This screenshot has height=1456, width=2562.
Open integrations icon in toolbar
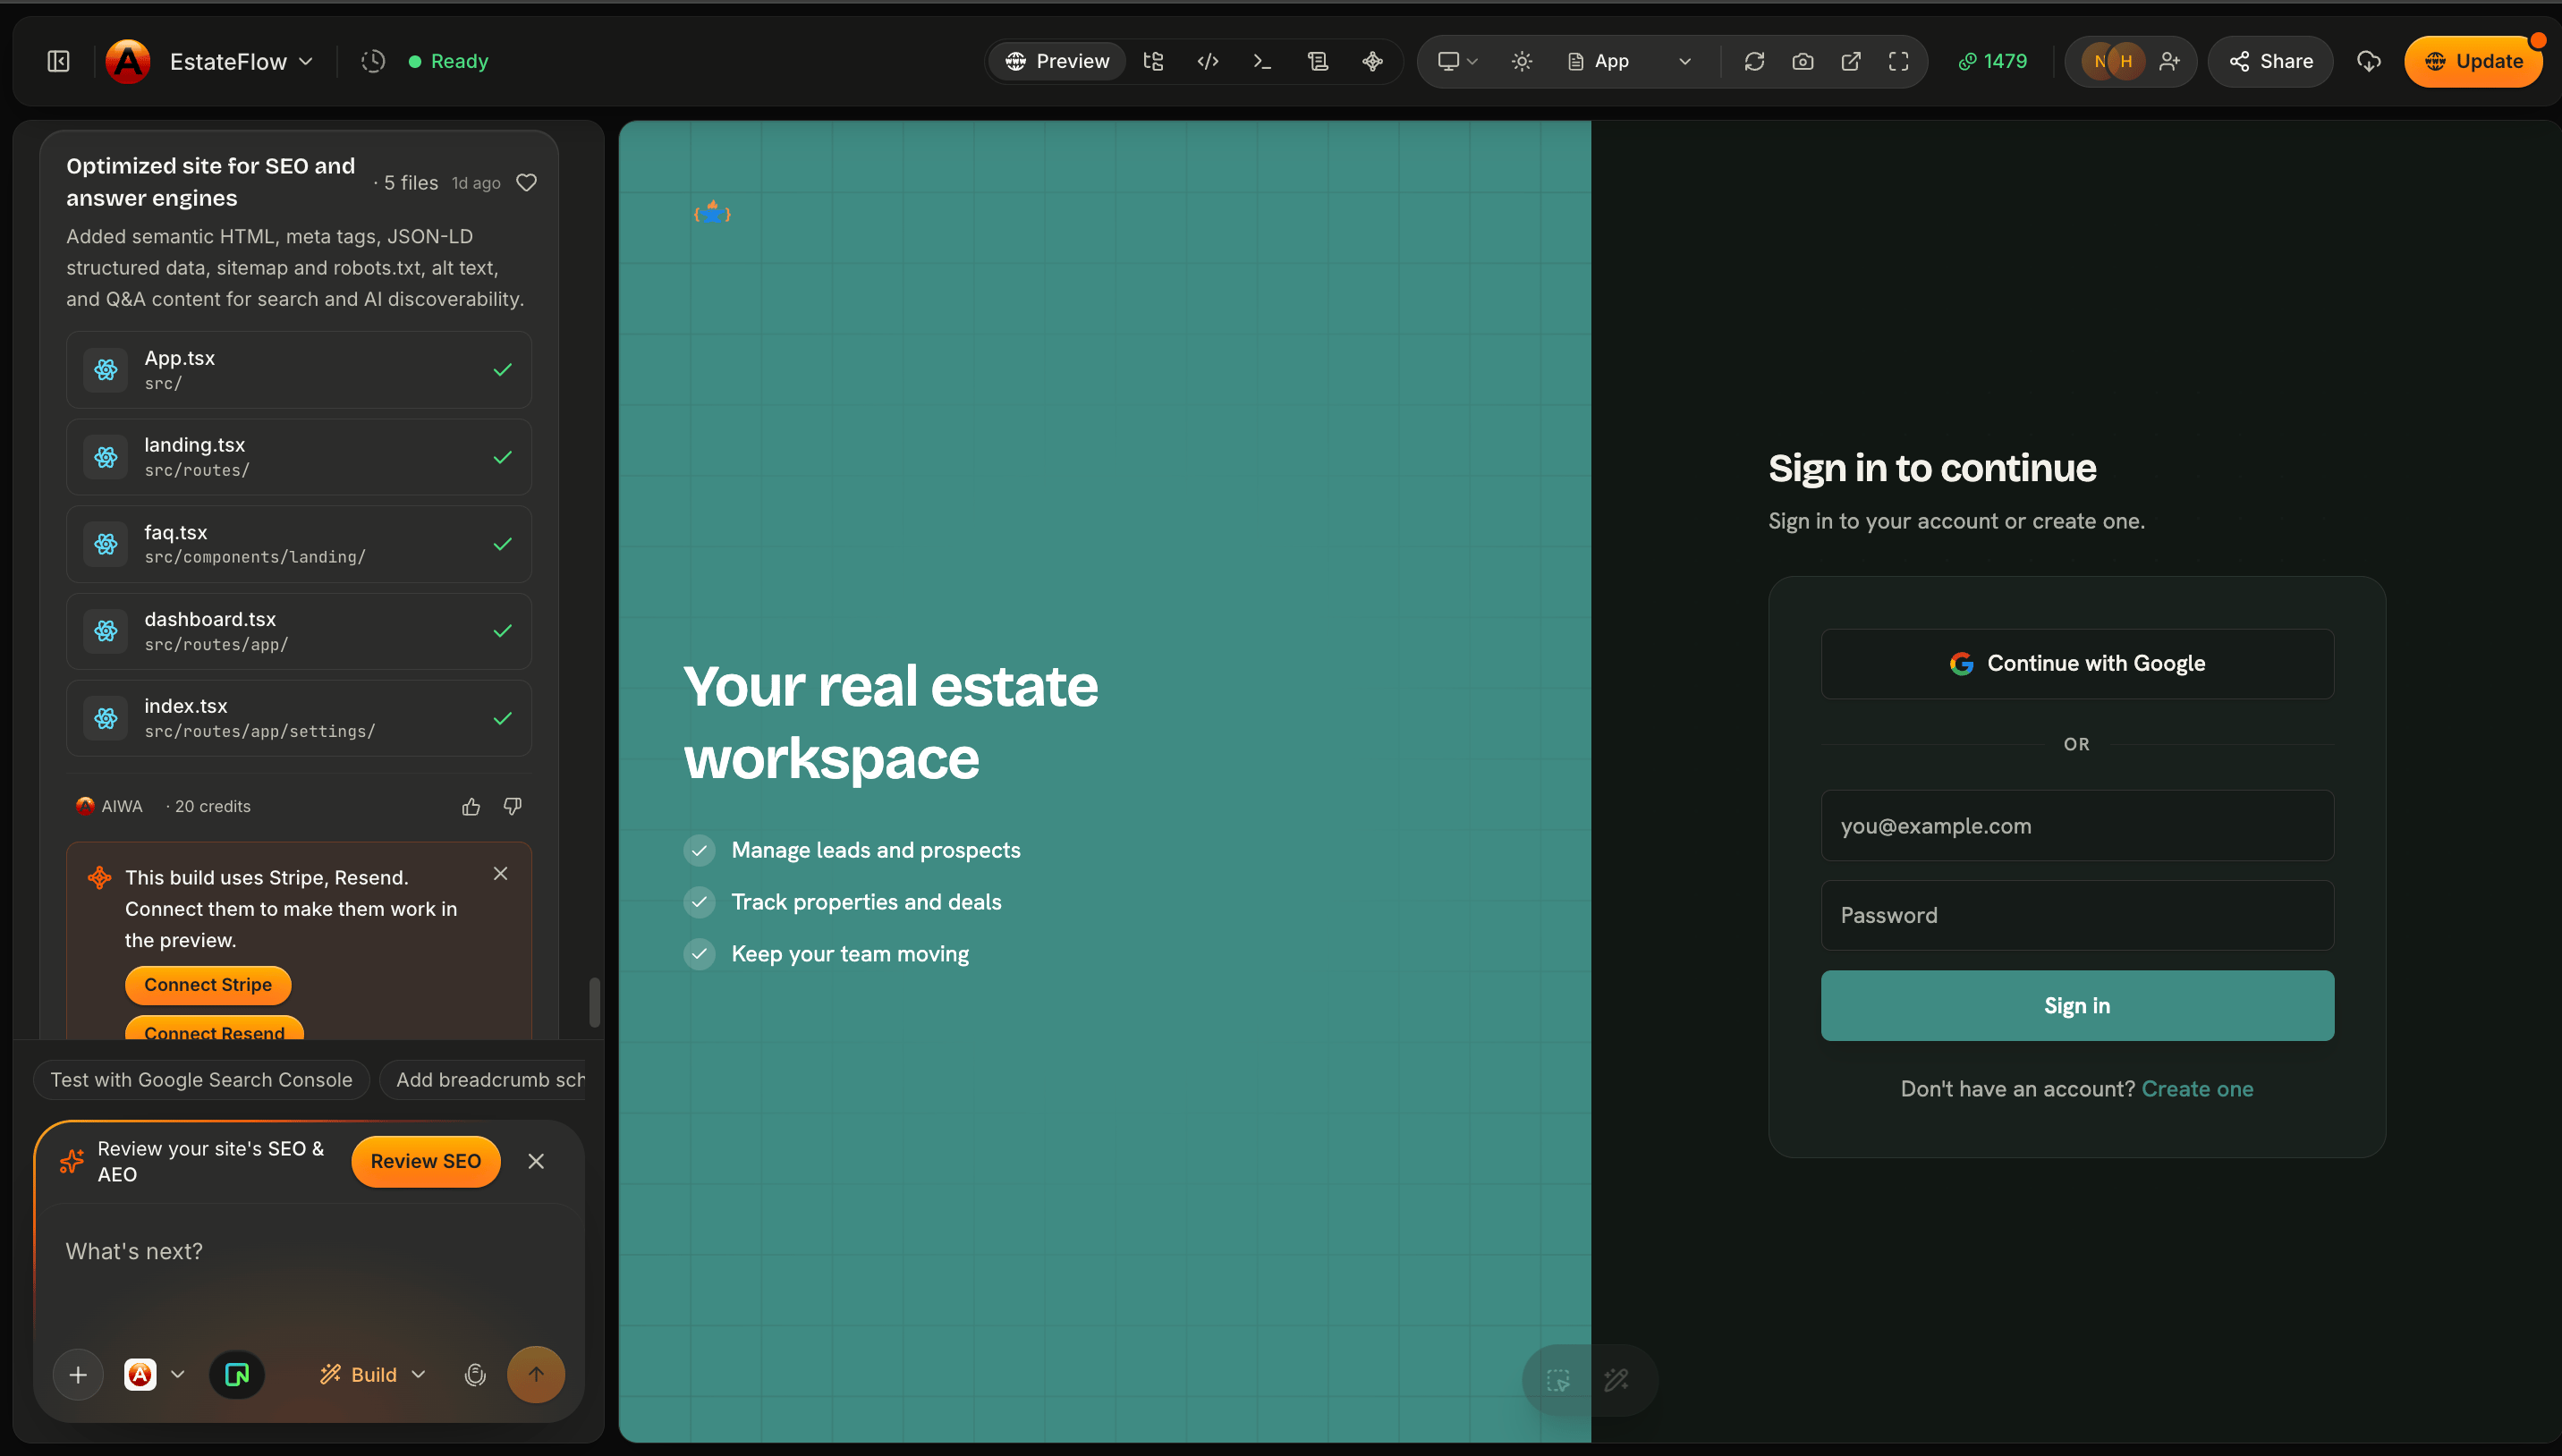(1373, 61)
